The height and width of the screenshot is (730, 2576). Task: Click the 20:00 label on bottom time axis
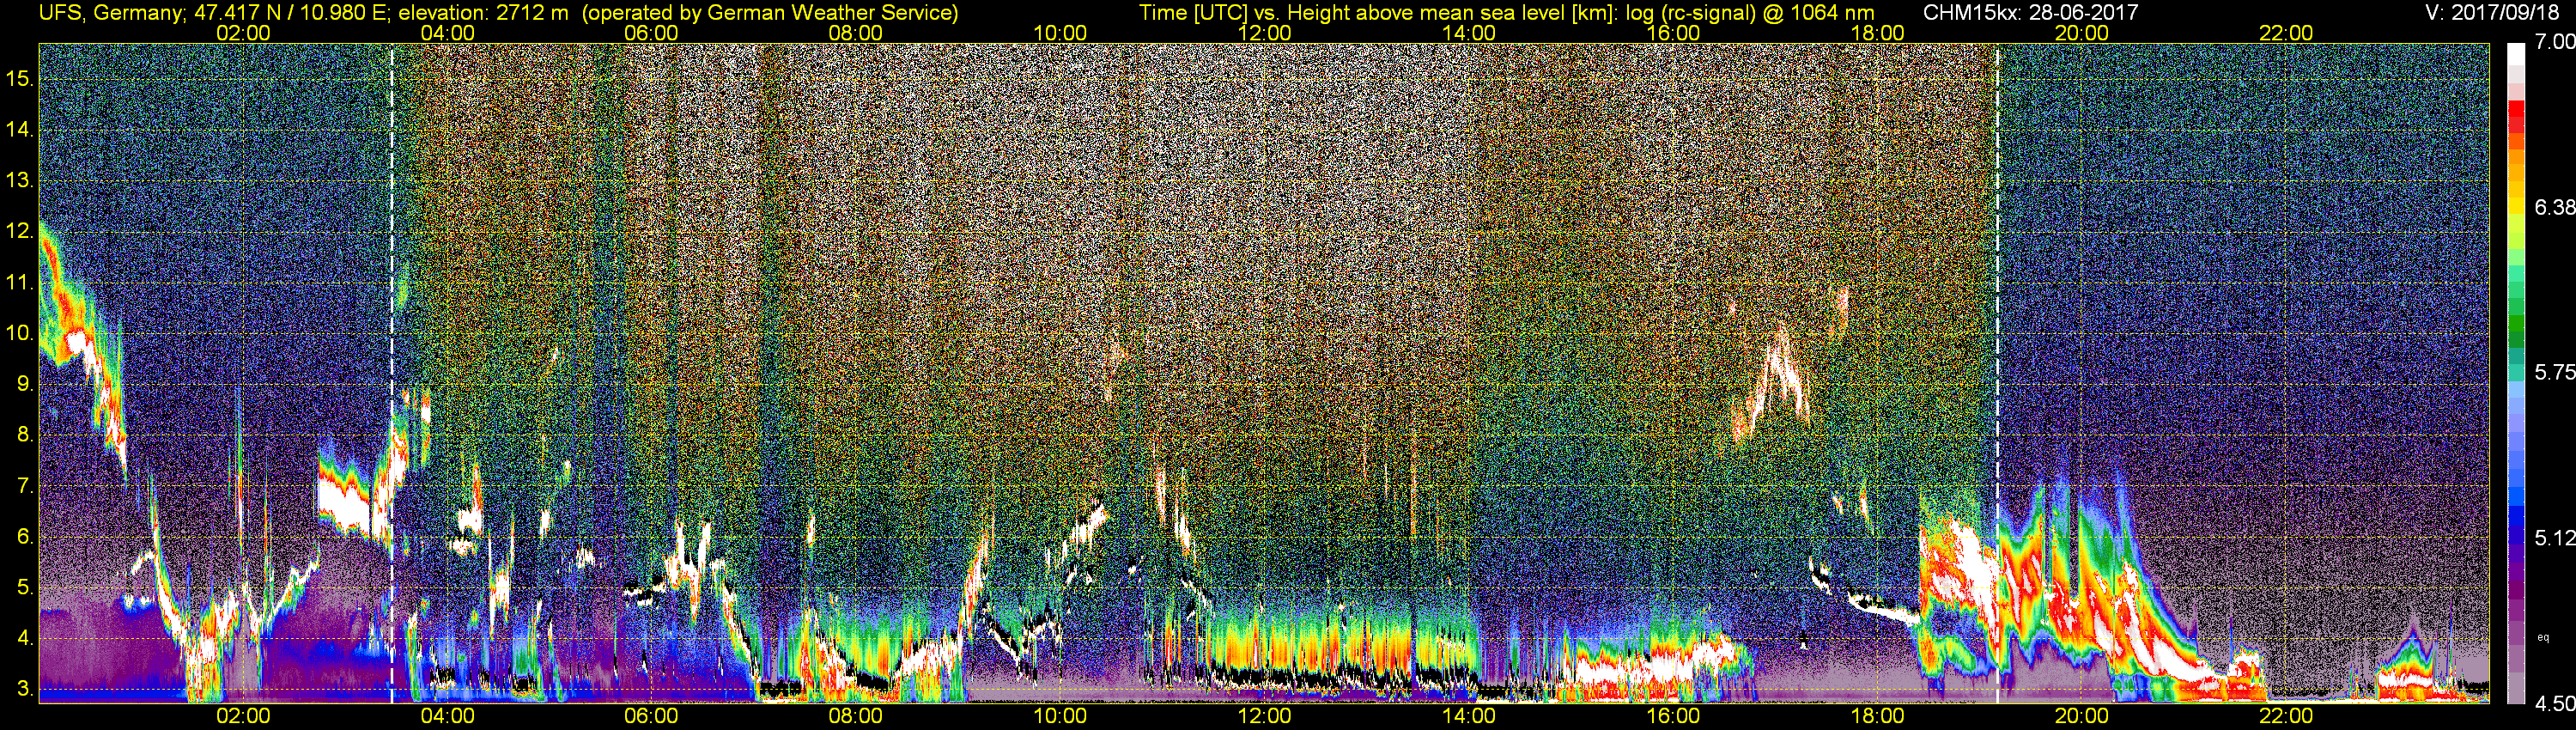coord(2082,717)
